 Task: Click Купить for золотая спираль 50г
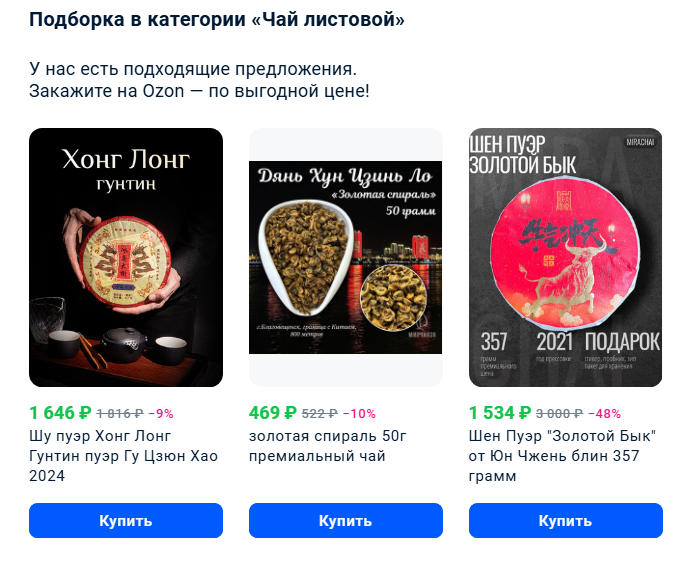(x=346, y=520)
